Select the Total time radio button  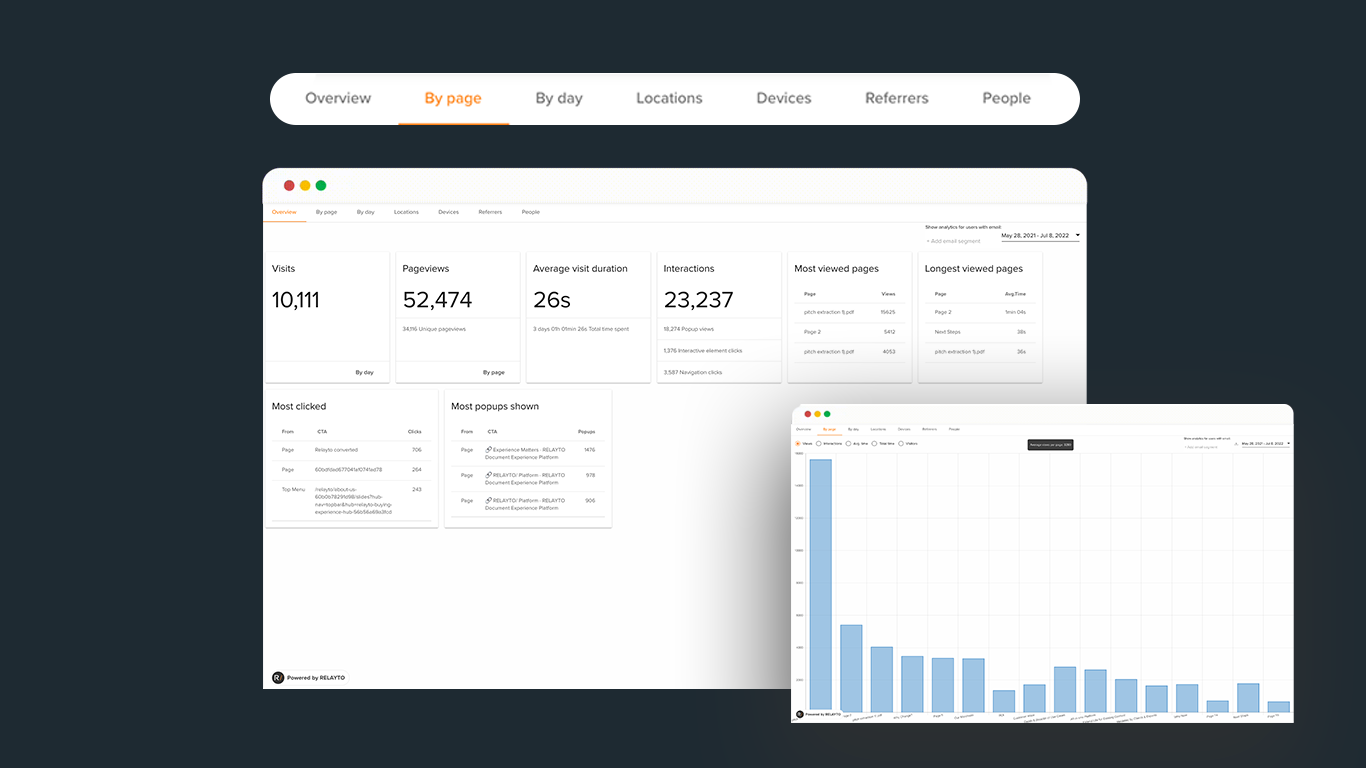pos(874,443)
